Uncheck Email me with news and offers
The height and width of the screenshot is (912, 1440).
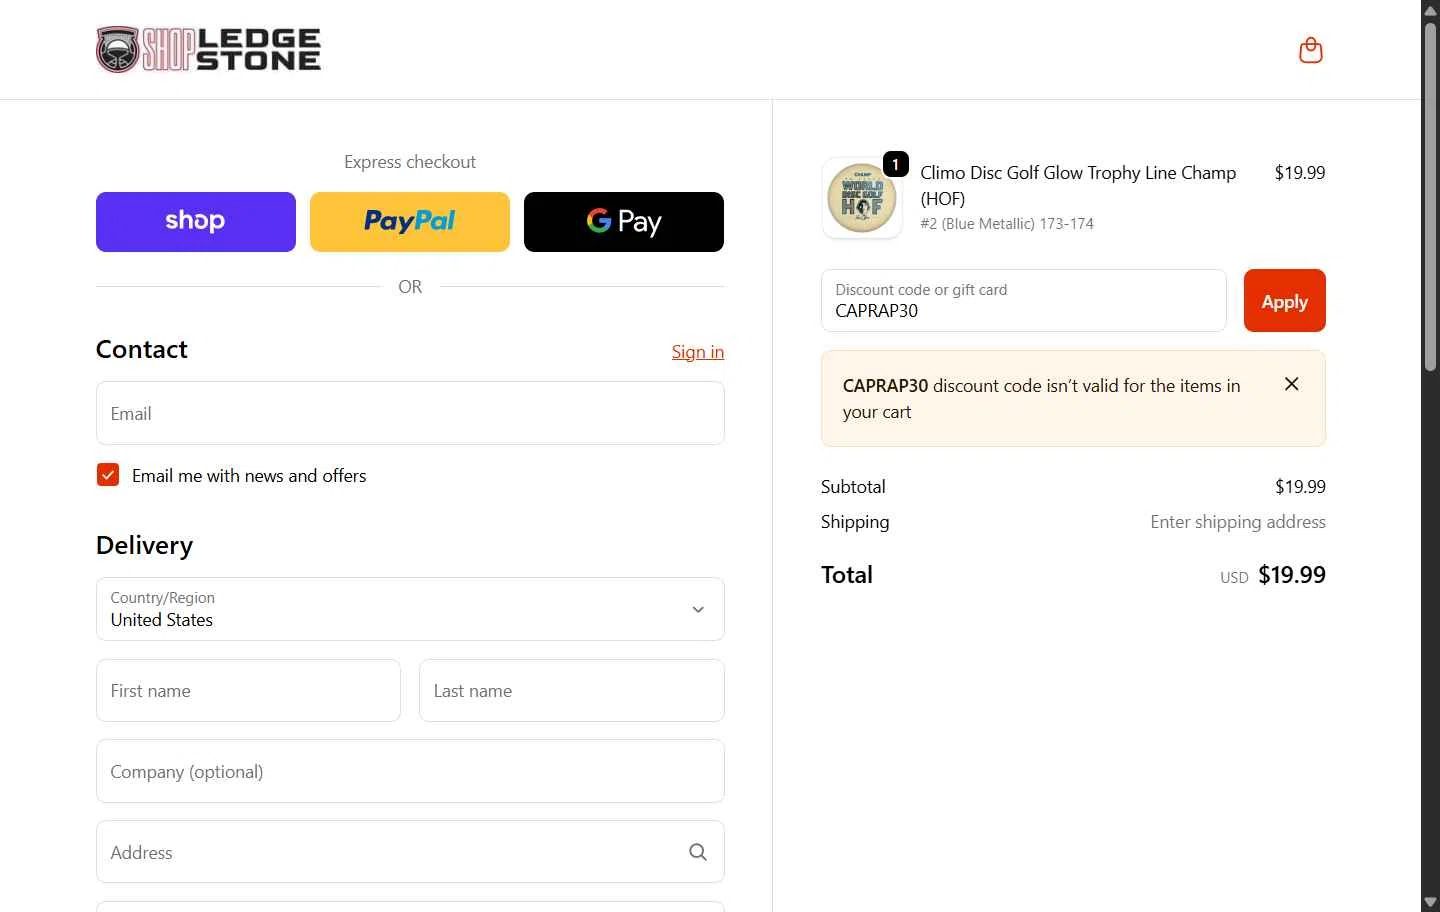pyautogui.click(x=108, y=475)
